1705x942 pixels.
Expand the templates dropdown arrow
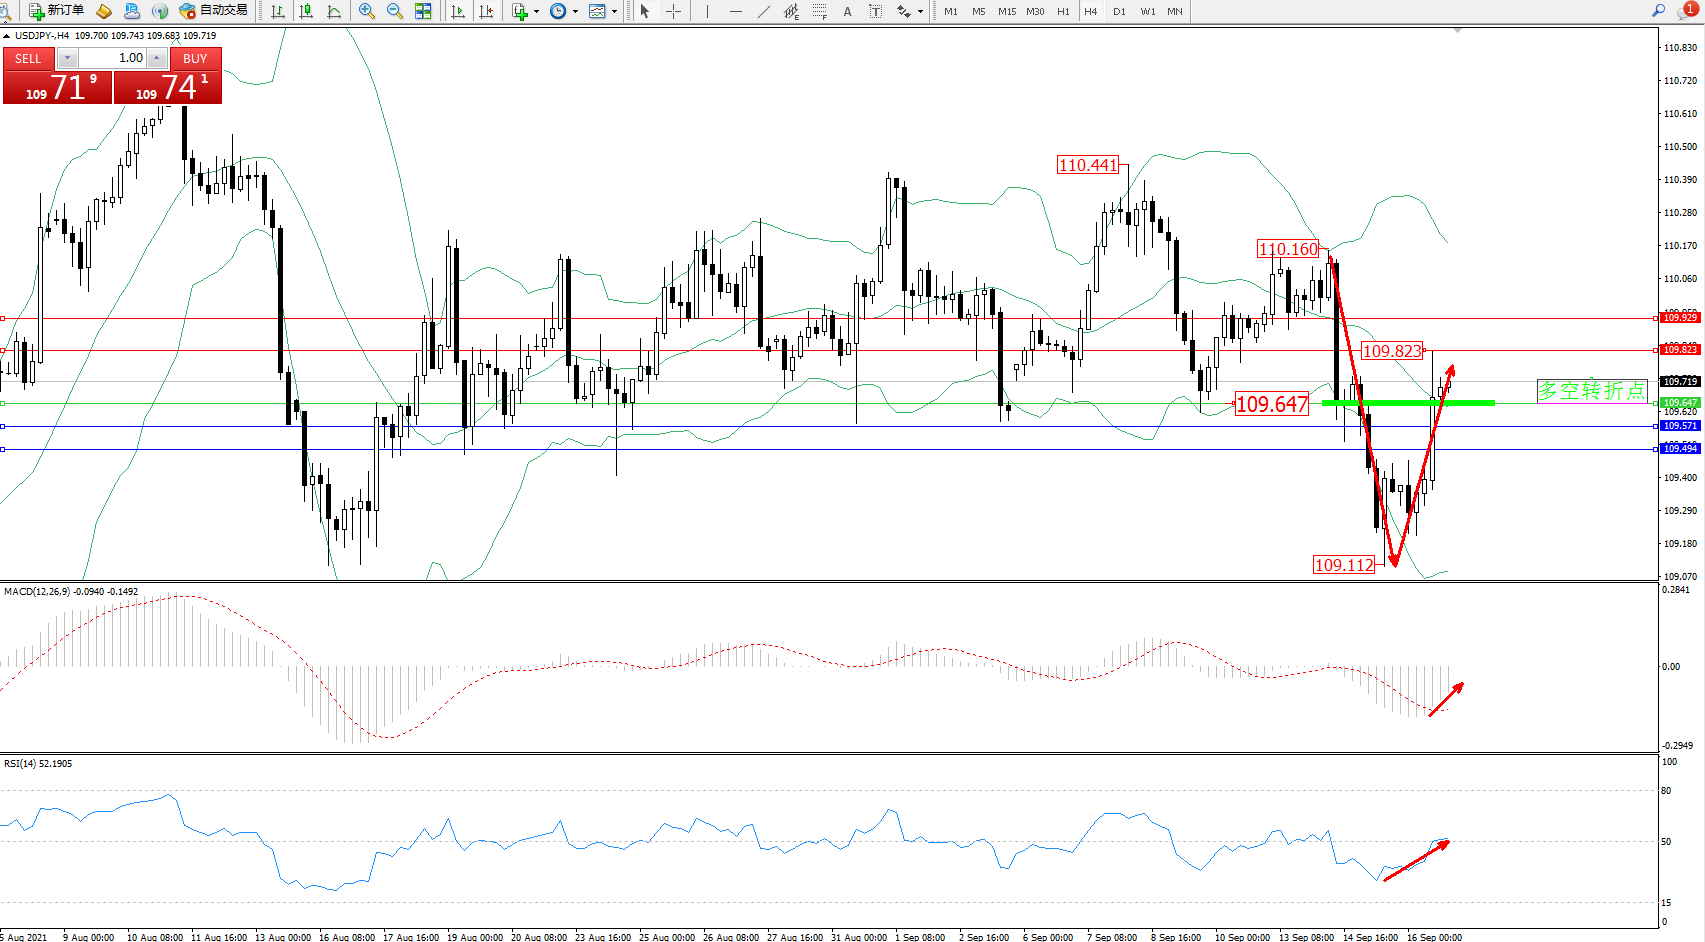pos(614,11)
